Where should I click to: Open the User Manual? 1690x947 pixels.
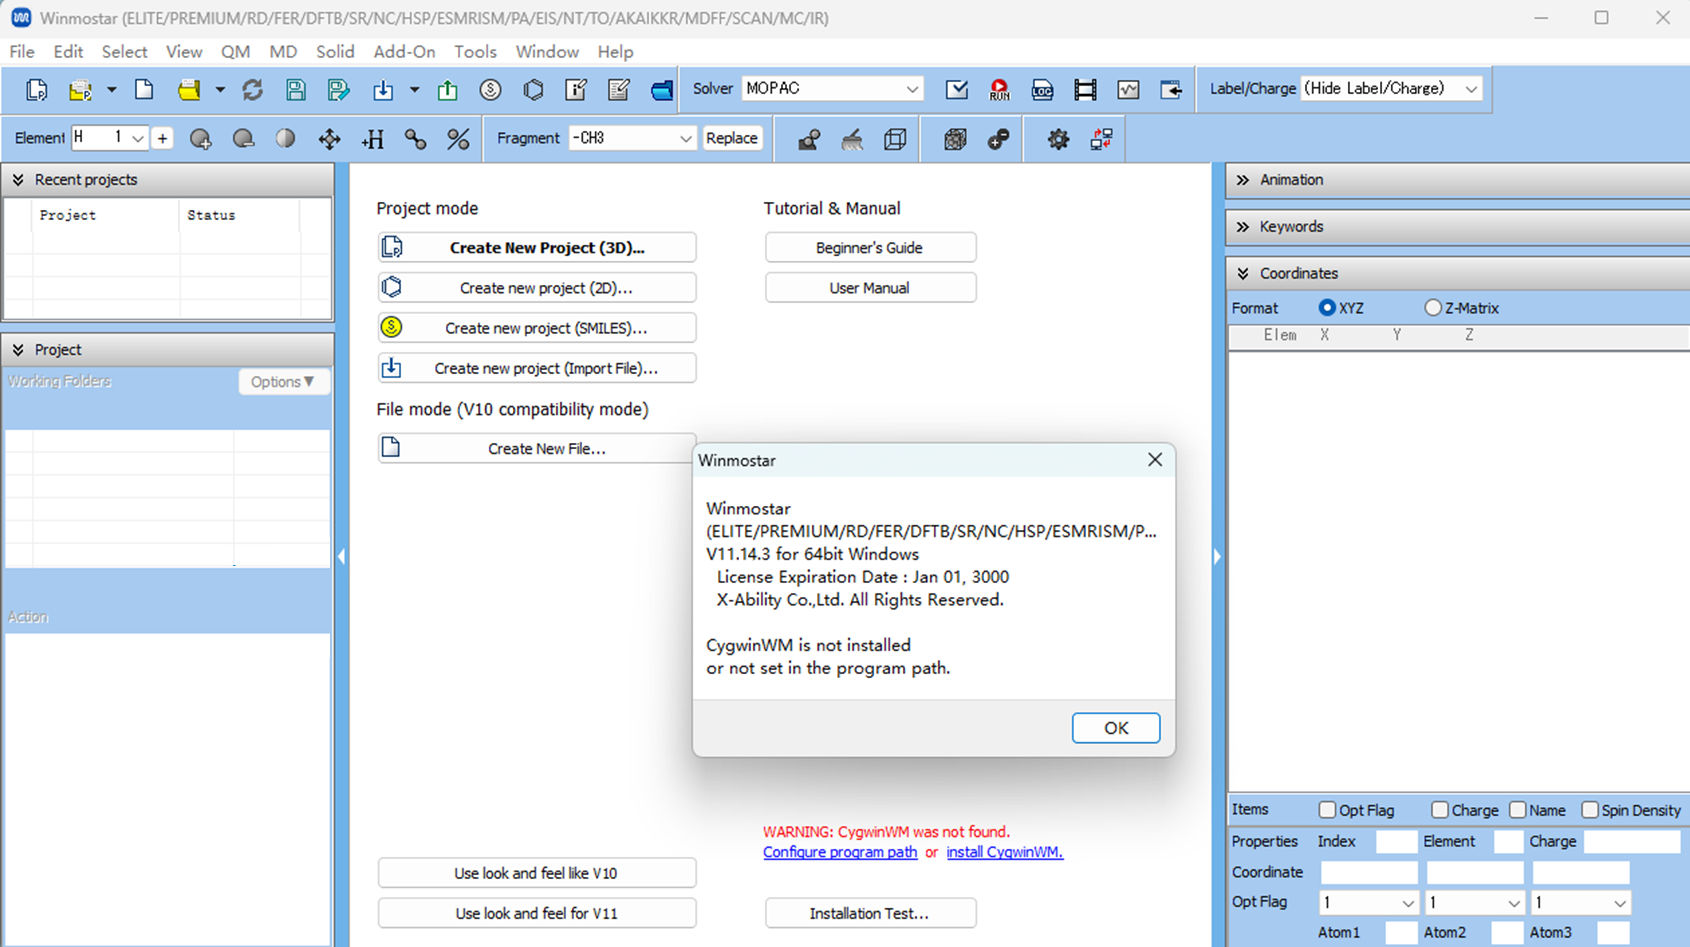(870, 288)
